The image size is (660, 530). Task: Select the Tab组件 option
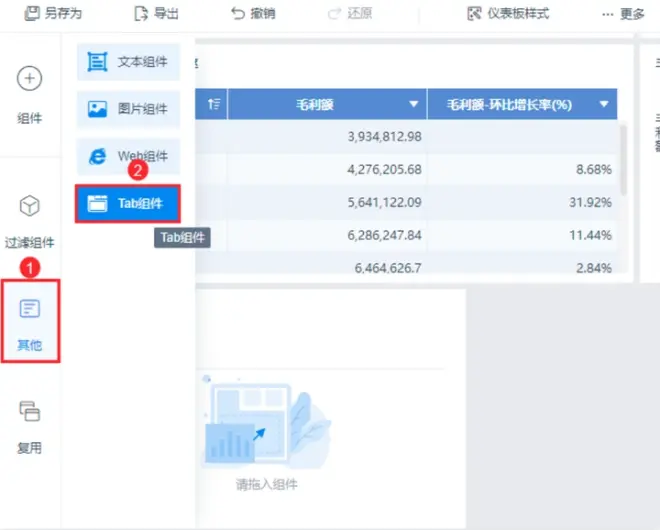point(128,204)
